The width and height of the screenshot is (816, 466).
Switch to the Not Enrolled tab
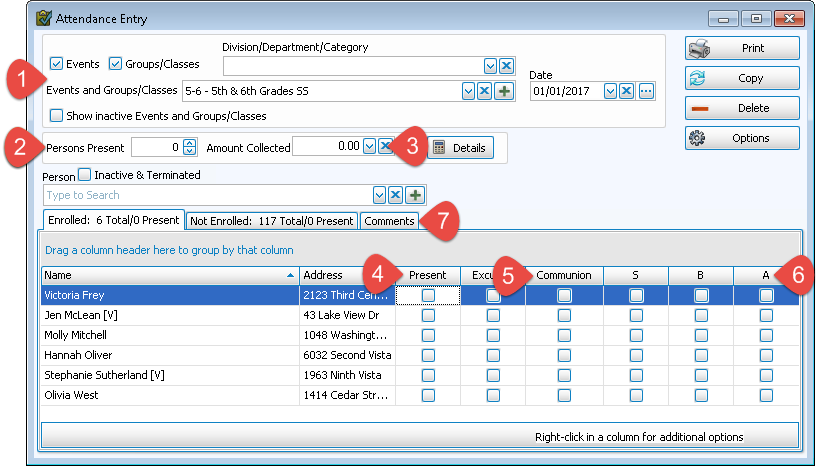pos(271,220)
